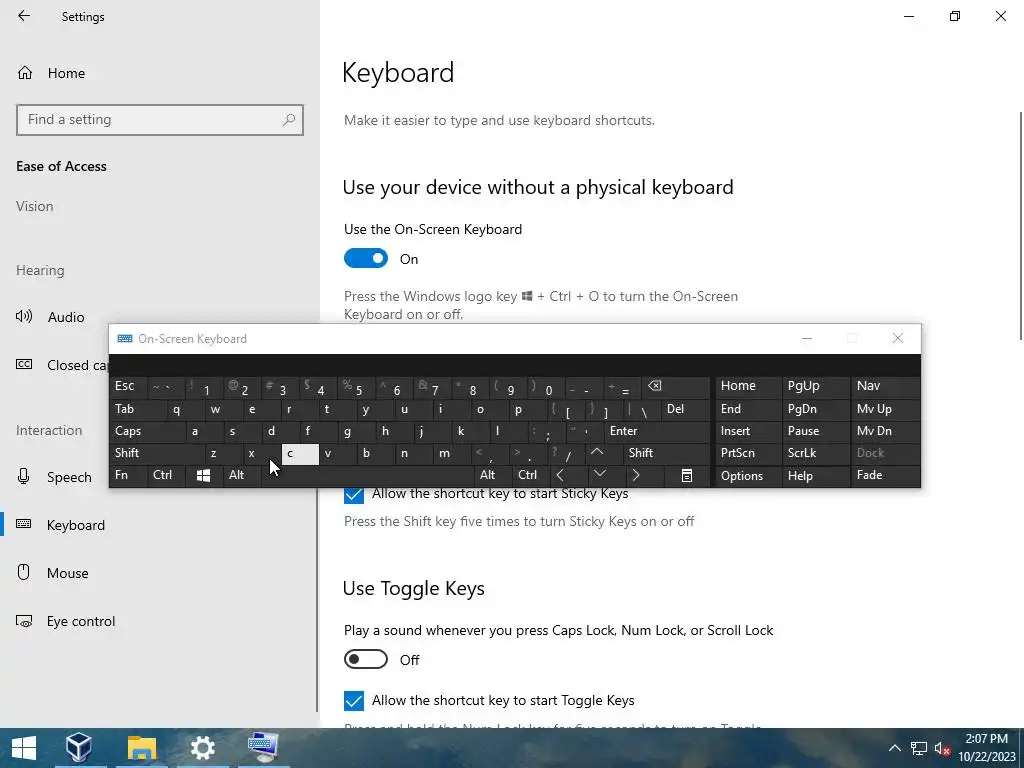The width and height of the screenshot is (1024, 768).
Task: Close the On-Screen Keyboard window
Action: click(x=898, y=338)
